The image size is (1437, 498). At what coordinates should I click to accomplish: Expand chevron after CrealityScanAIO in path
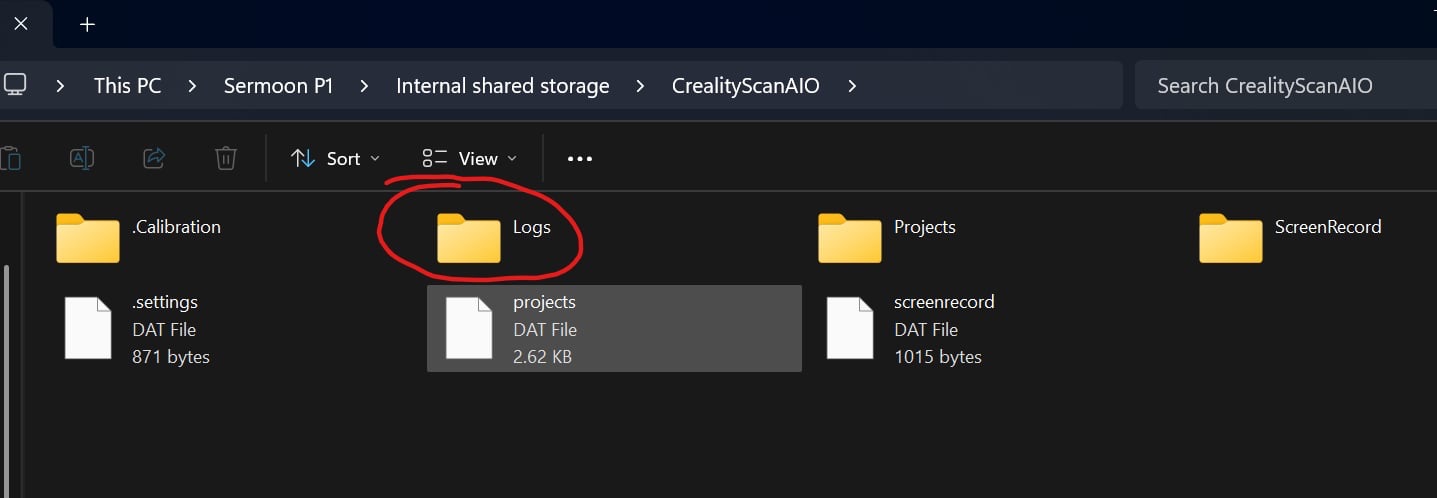click(852, 86)
